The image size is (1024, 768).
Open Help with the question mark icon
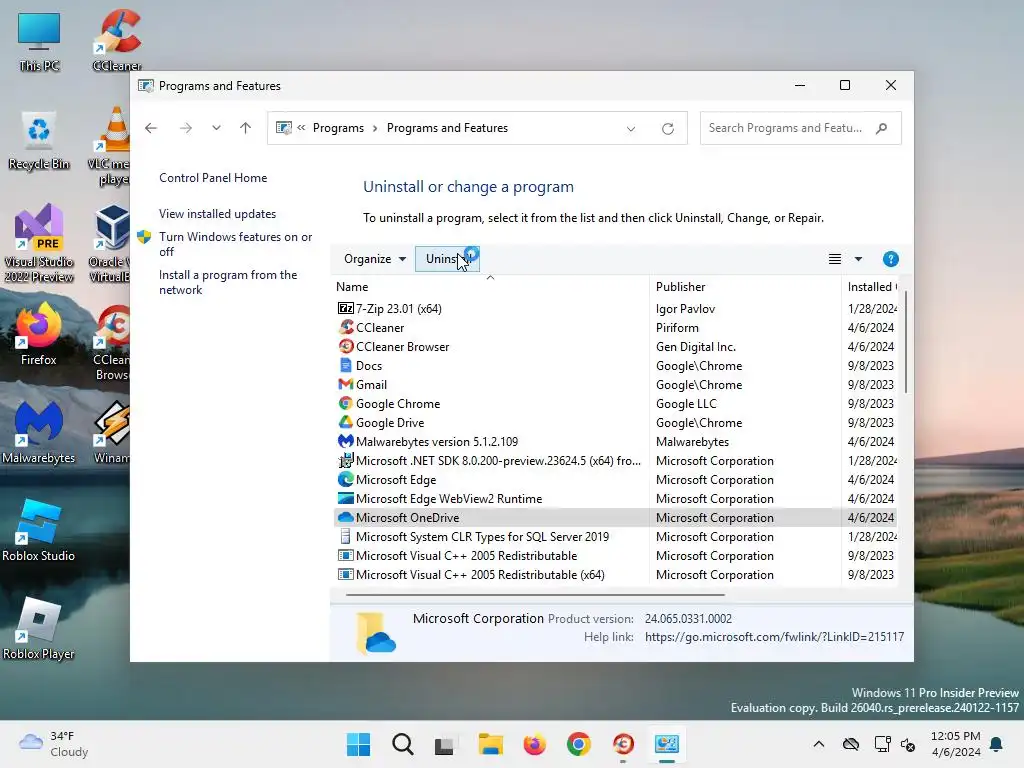click(891, 259)
